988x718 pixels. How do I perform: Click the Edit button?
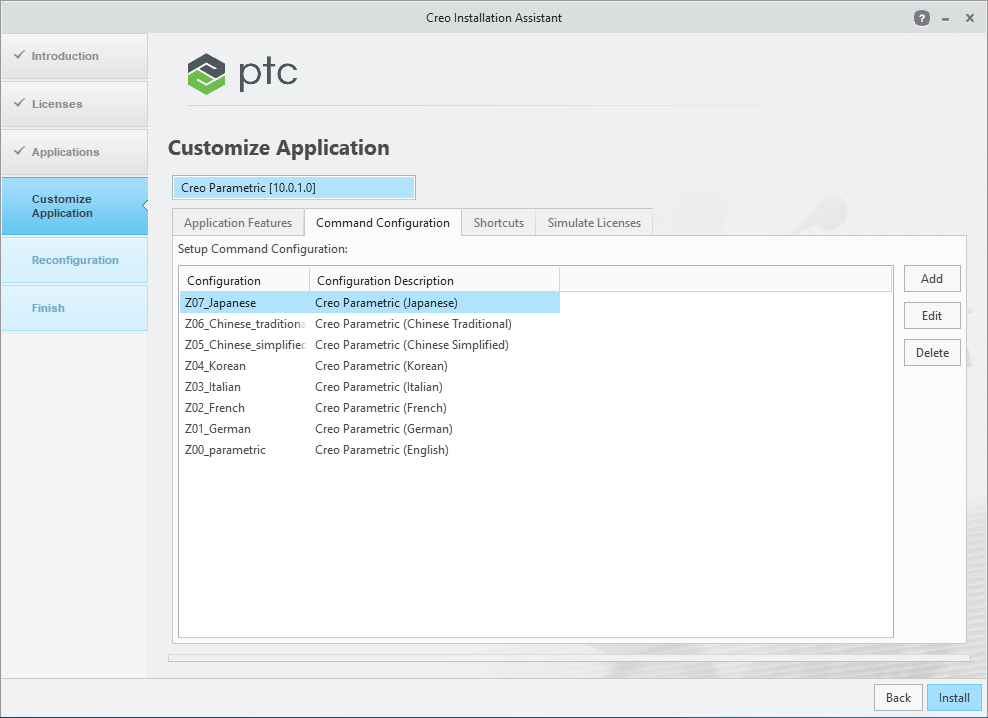click(x=931, y=315)
